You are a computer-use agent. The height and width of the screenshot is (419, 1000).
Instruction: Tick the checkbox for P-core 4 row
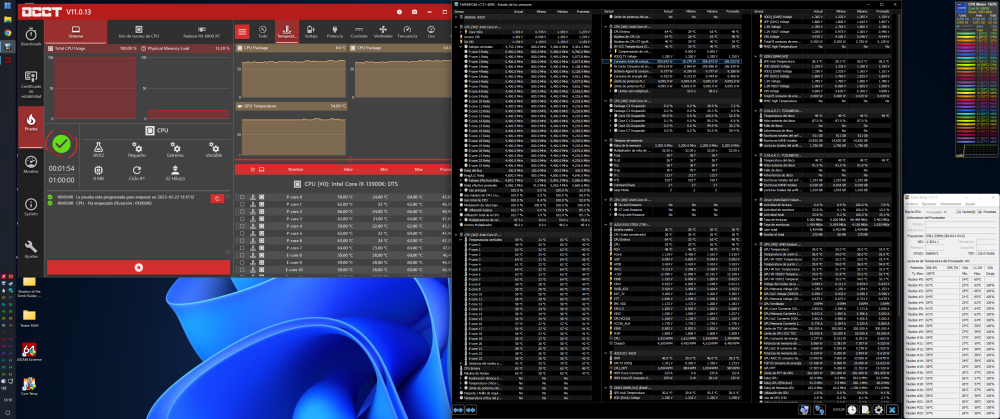[x=242, y=226]
